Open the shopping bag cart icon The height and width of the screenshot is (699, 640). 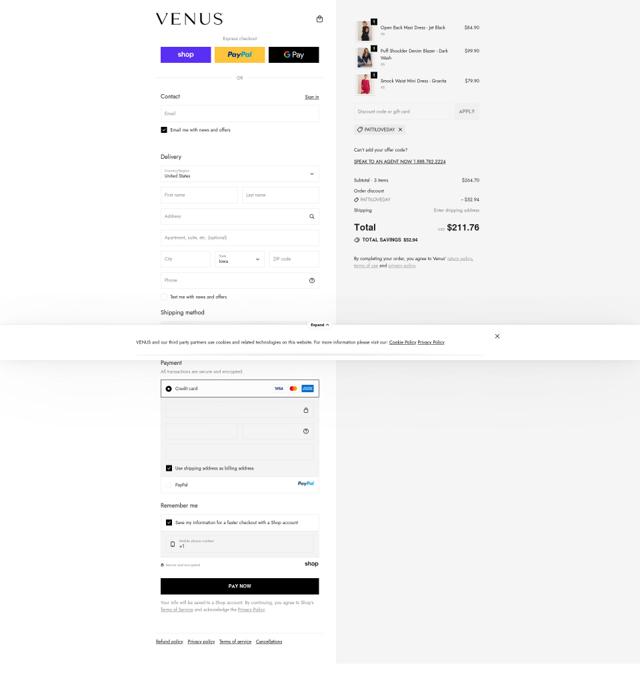coord(320,19)
